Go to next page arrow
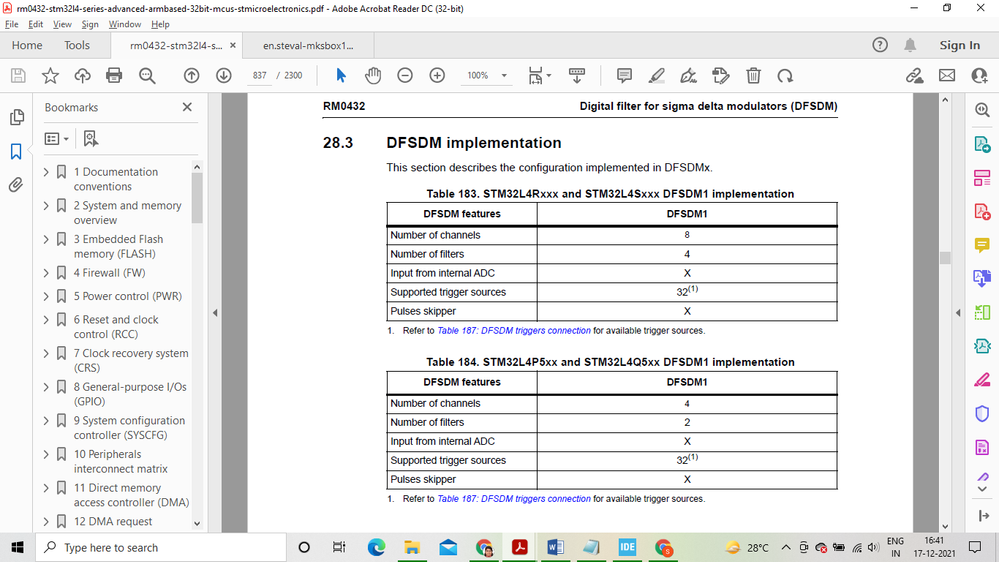The image size is (999, 562). pyautogui.click(x=224, y=76)
